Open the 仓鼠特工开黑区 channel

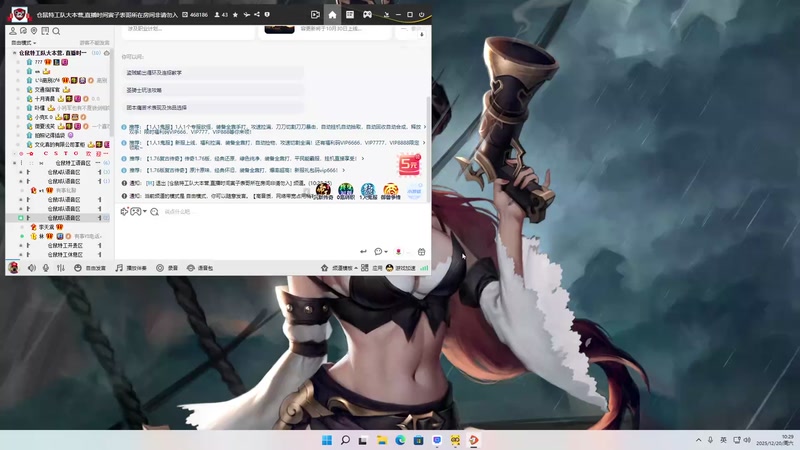65,245
